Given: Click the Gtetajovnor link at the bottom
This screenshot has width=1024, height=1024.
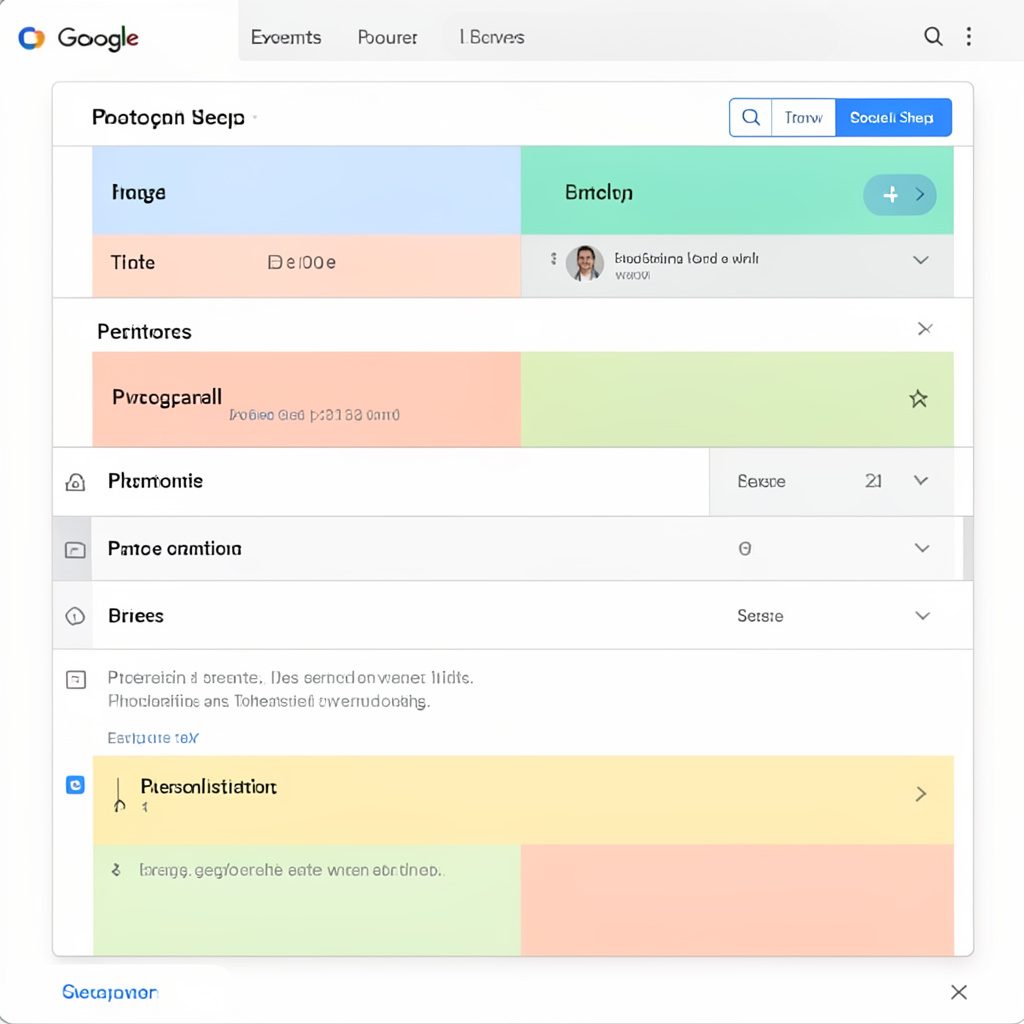Looking at the screenshot, I should coord(110,992).
